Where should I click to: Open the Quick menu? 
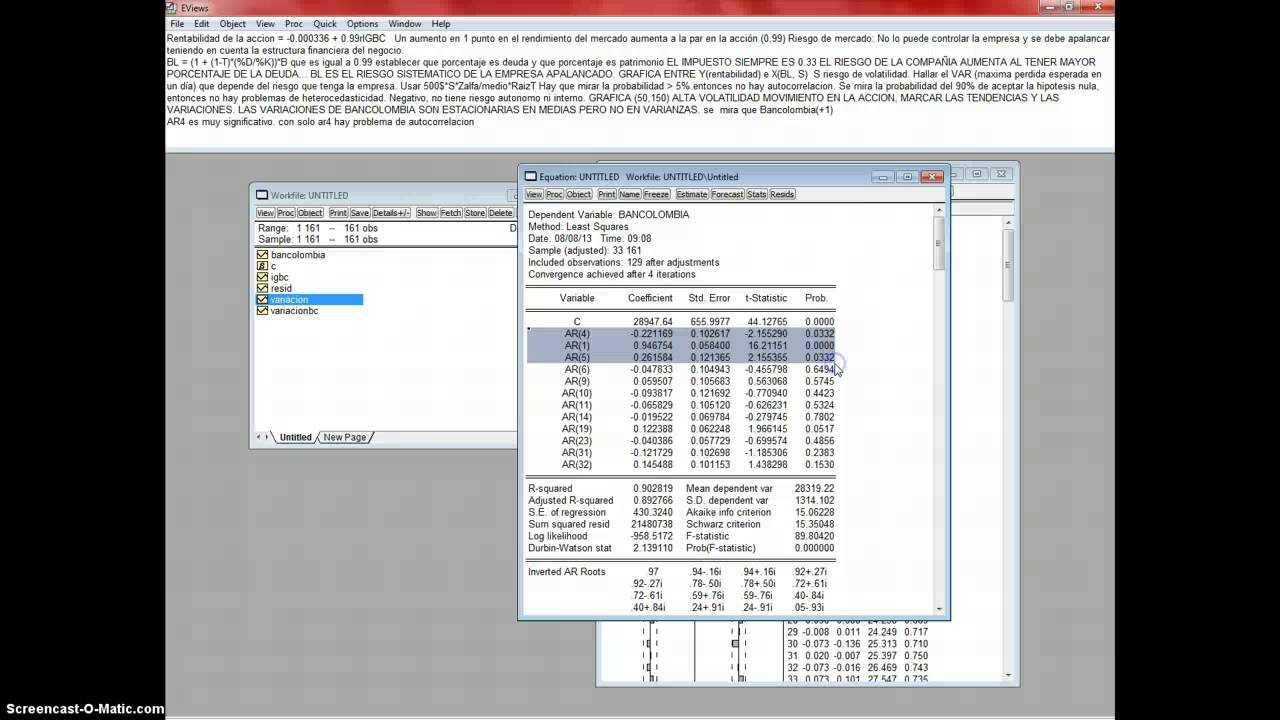325,23
